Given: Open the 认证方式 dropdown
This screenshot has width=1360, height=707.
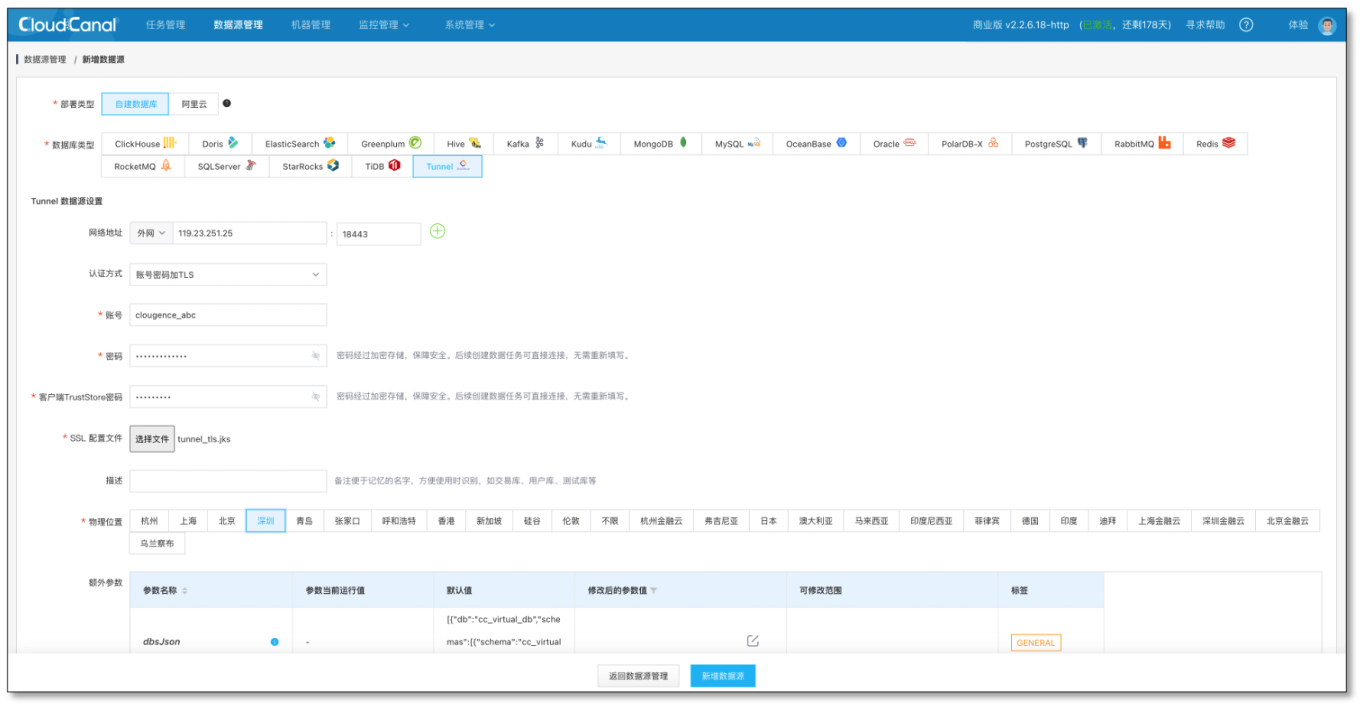Looking at the screenshot, I should (228, 274).
